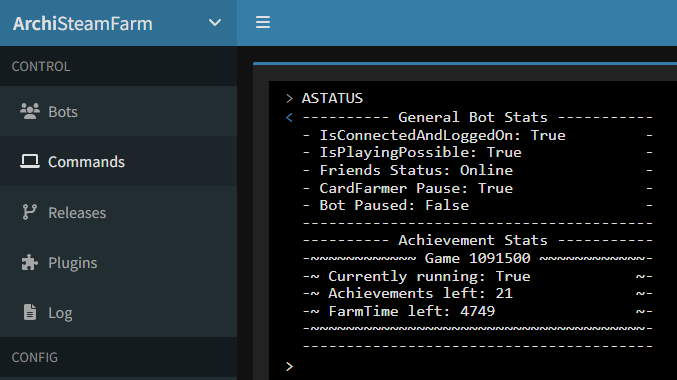Click the ASTATUS command text
This screenshot has width=677, height=380.
point(332,98)
